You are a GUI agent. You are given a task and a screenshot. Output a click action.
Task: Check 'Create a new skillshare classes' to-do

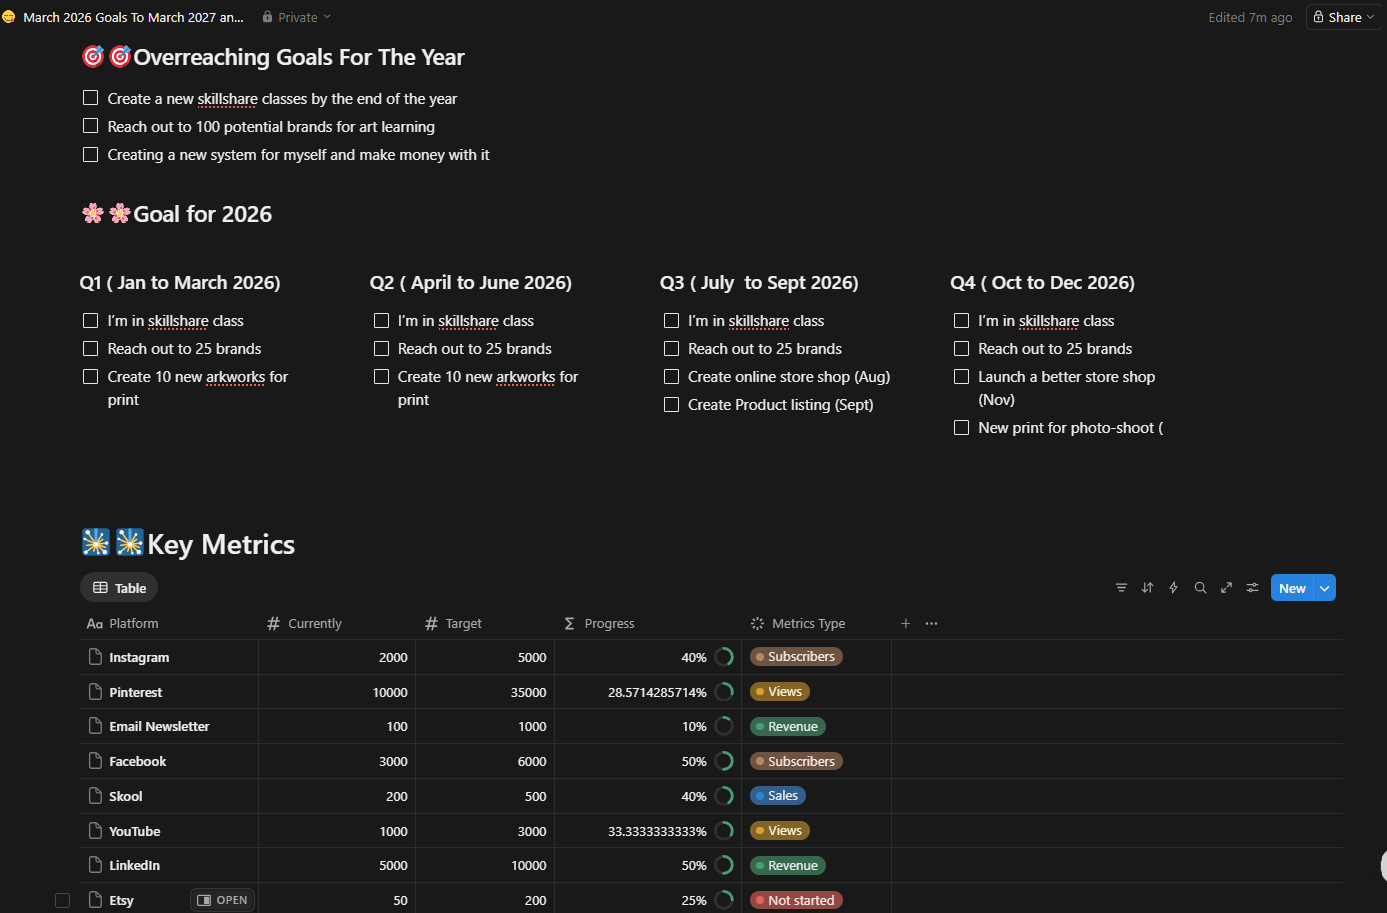(x=90, y=98)
